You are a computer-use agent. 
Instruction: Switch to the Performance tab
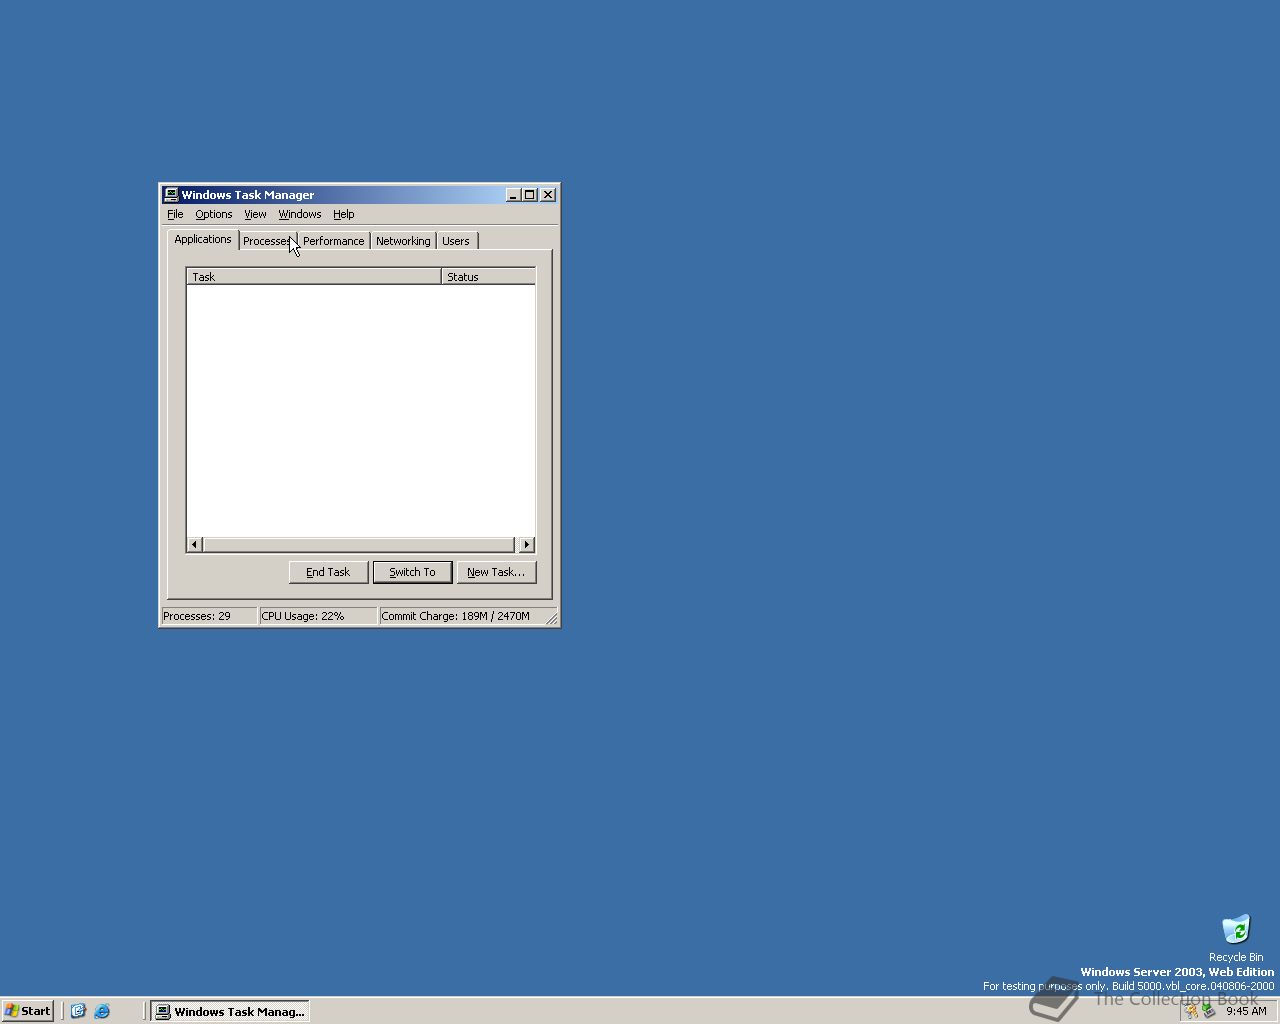pyautogui.click(x=334, y=241)
